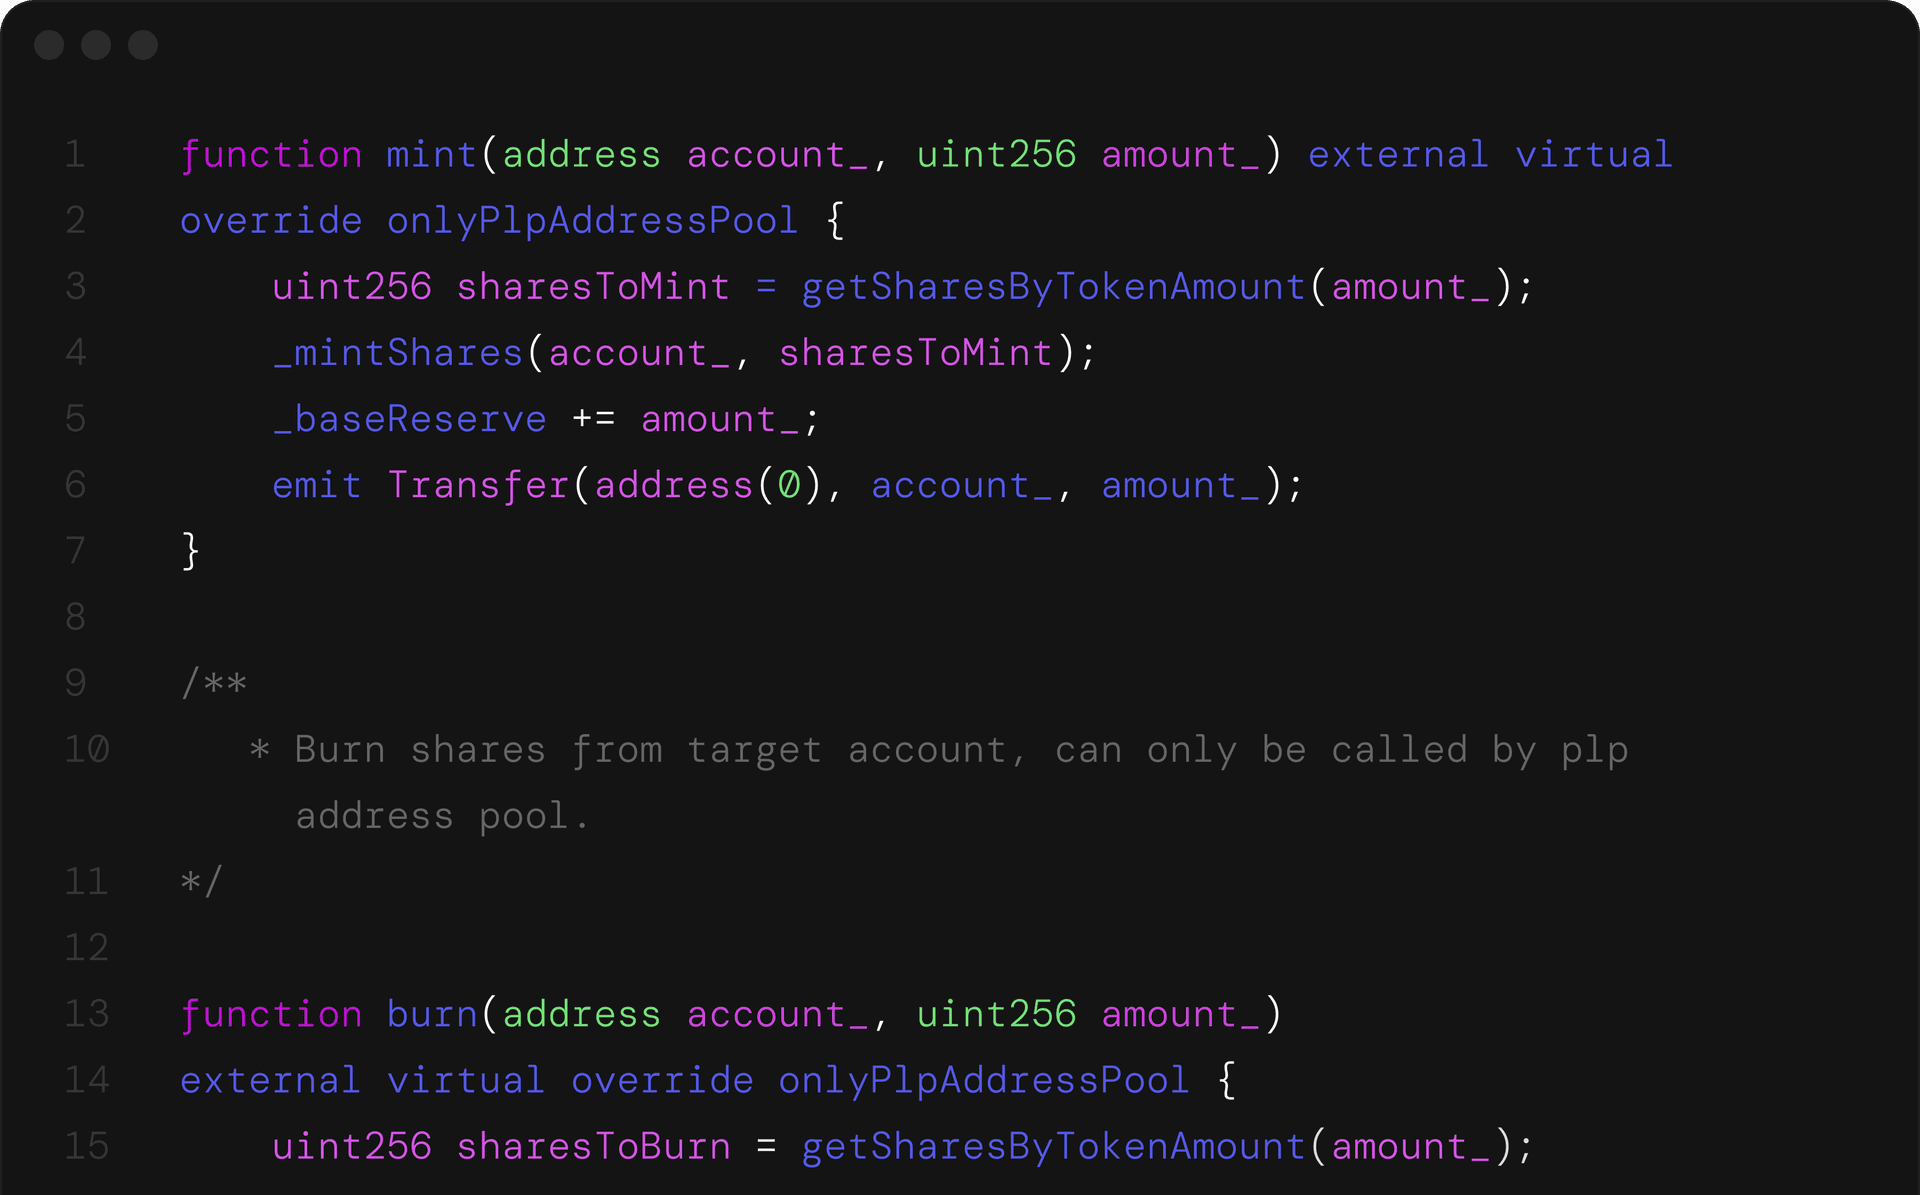Click the closing brace on line 7
Viewport: 1920px width, 1195px height.
pos(191,551)
